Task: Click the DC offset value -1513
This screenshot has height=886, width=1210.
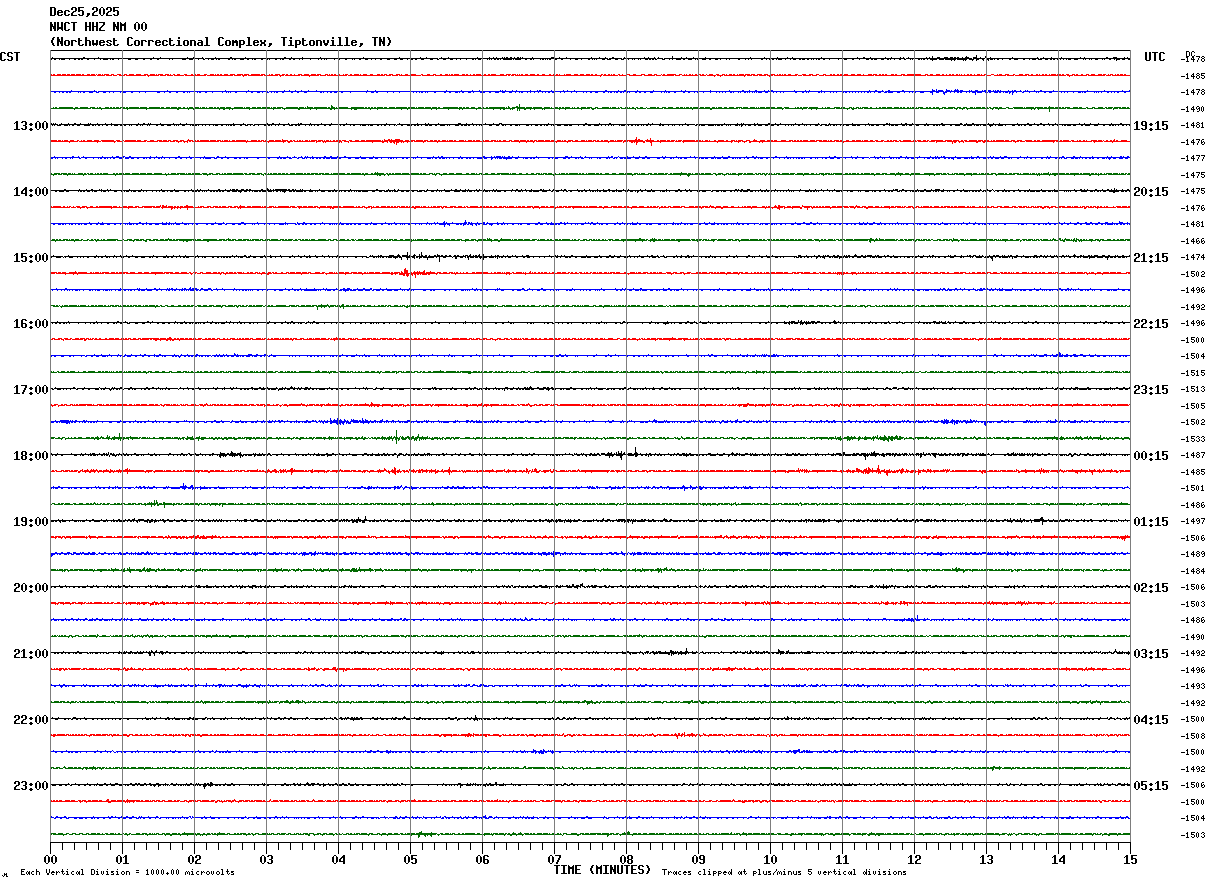Action: click(x=1193, y=389)
